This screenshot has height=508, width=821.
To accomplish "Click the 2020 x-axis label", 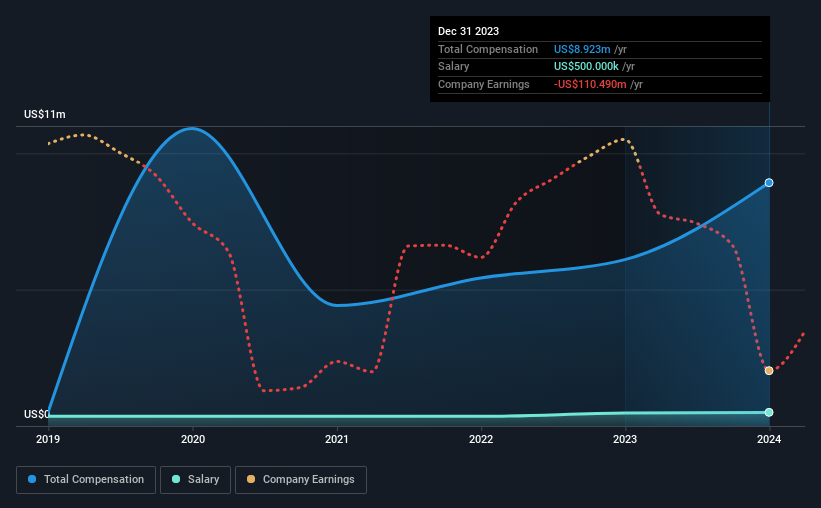I will (x=193, y=439).
